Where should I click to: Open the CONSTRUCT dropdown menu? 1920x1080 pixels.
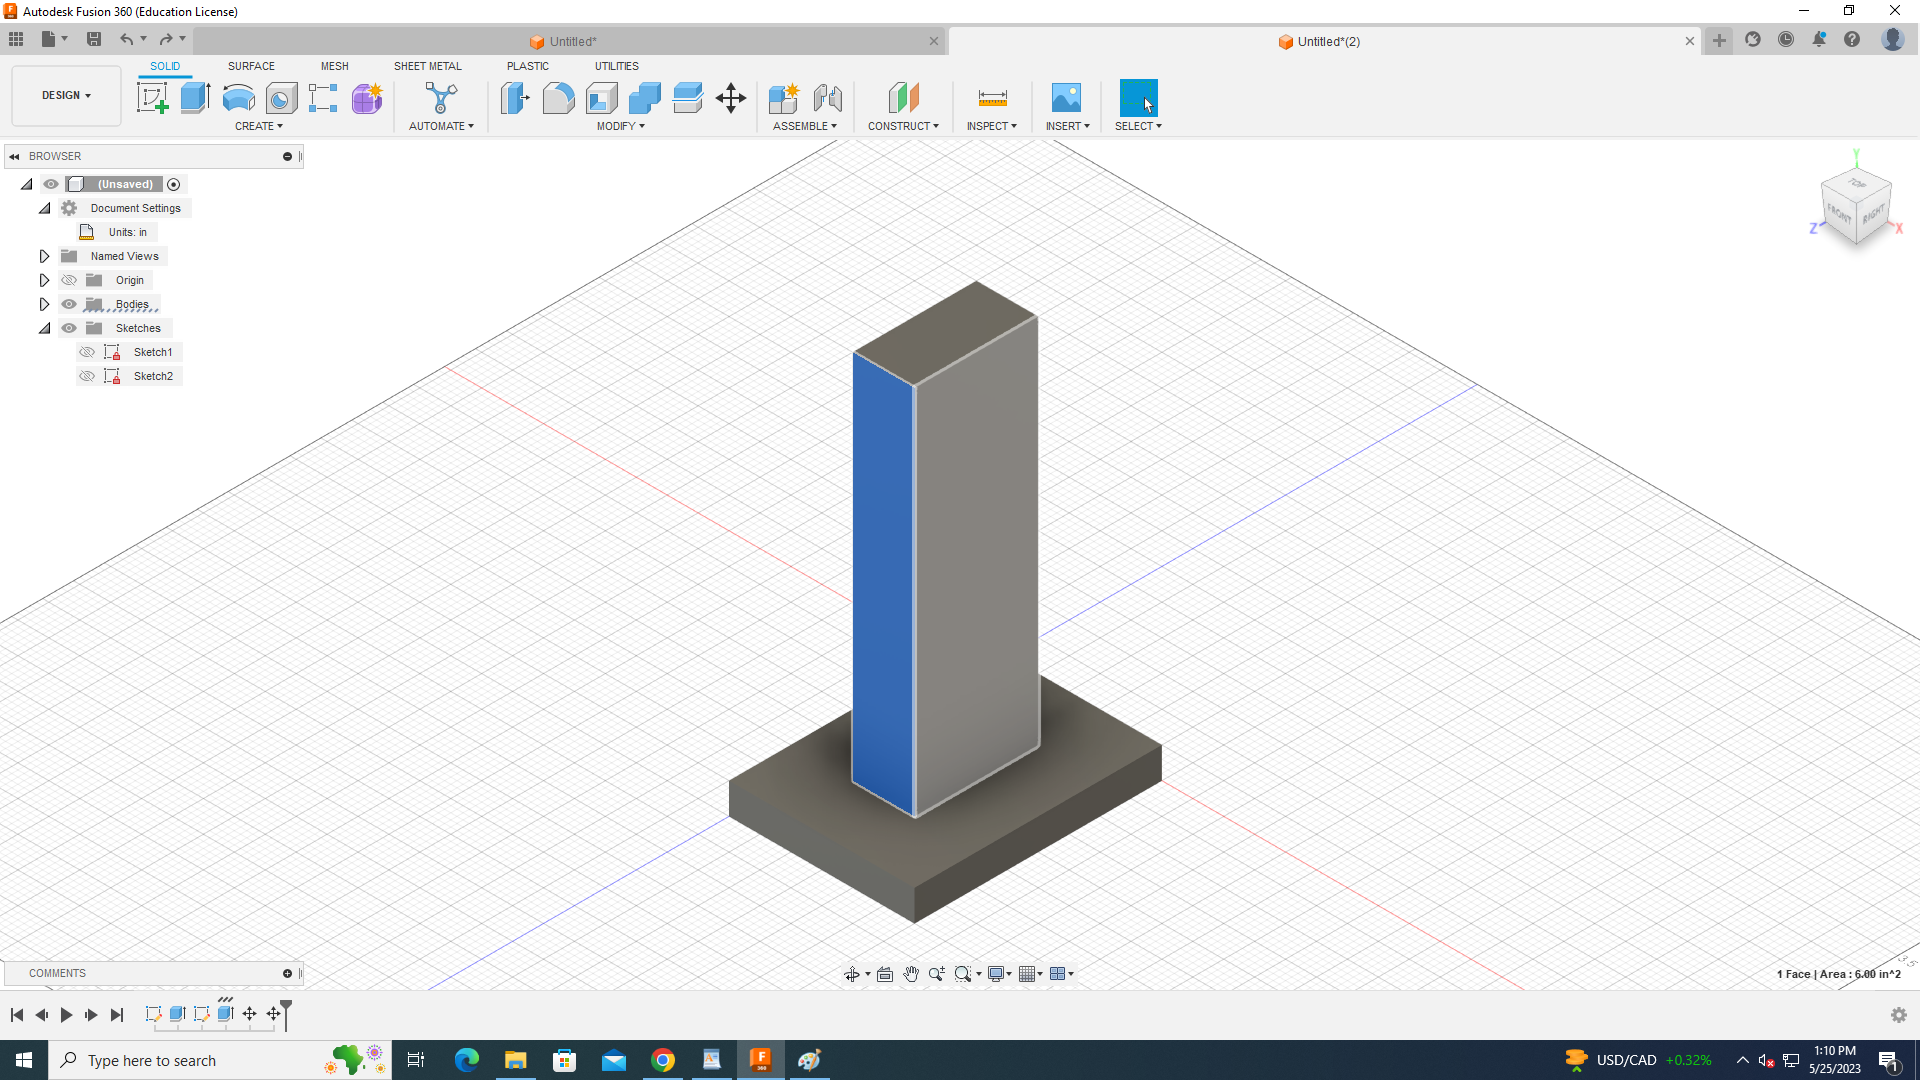903,126
